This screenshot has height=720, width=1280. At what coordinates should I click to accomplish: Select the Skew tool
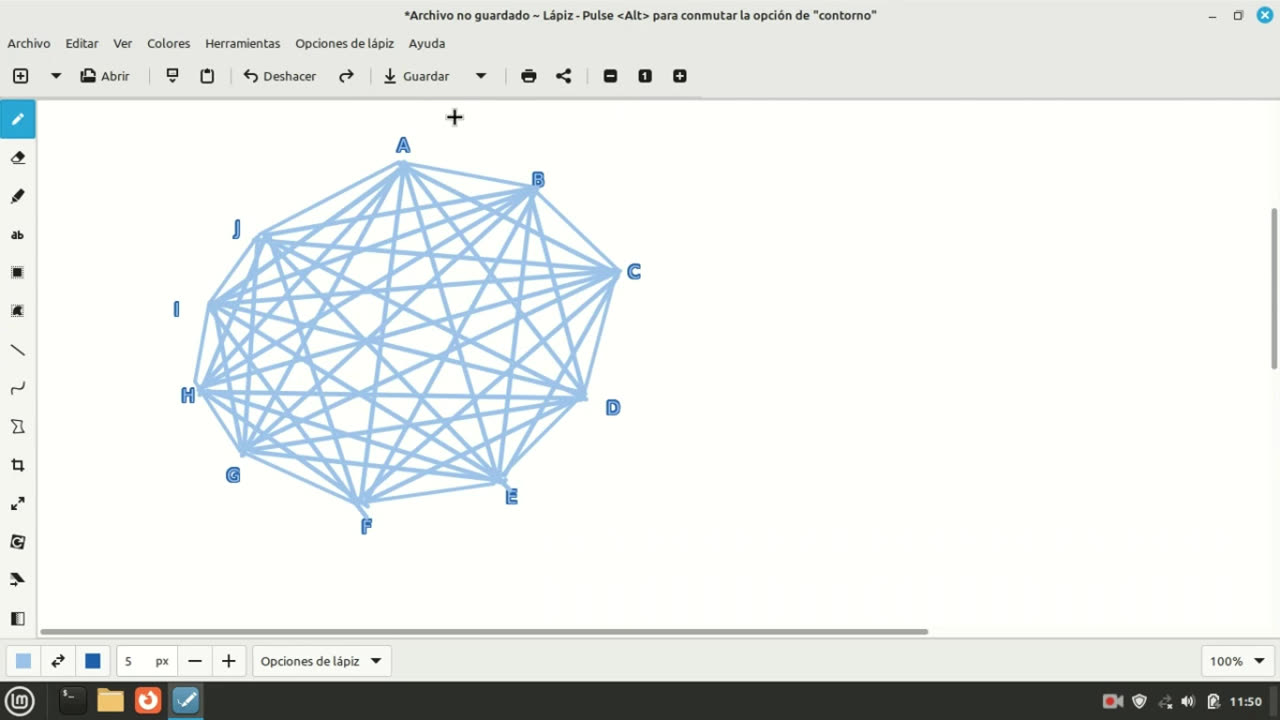(18, 580)
